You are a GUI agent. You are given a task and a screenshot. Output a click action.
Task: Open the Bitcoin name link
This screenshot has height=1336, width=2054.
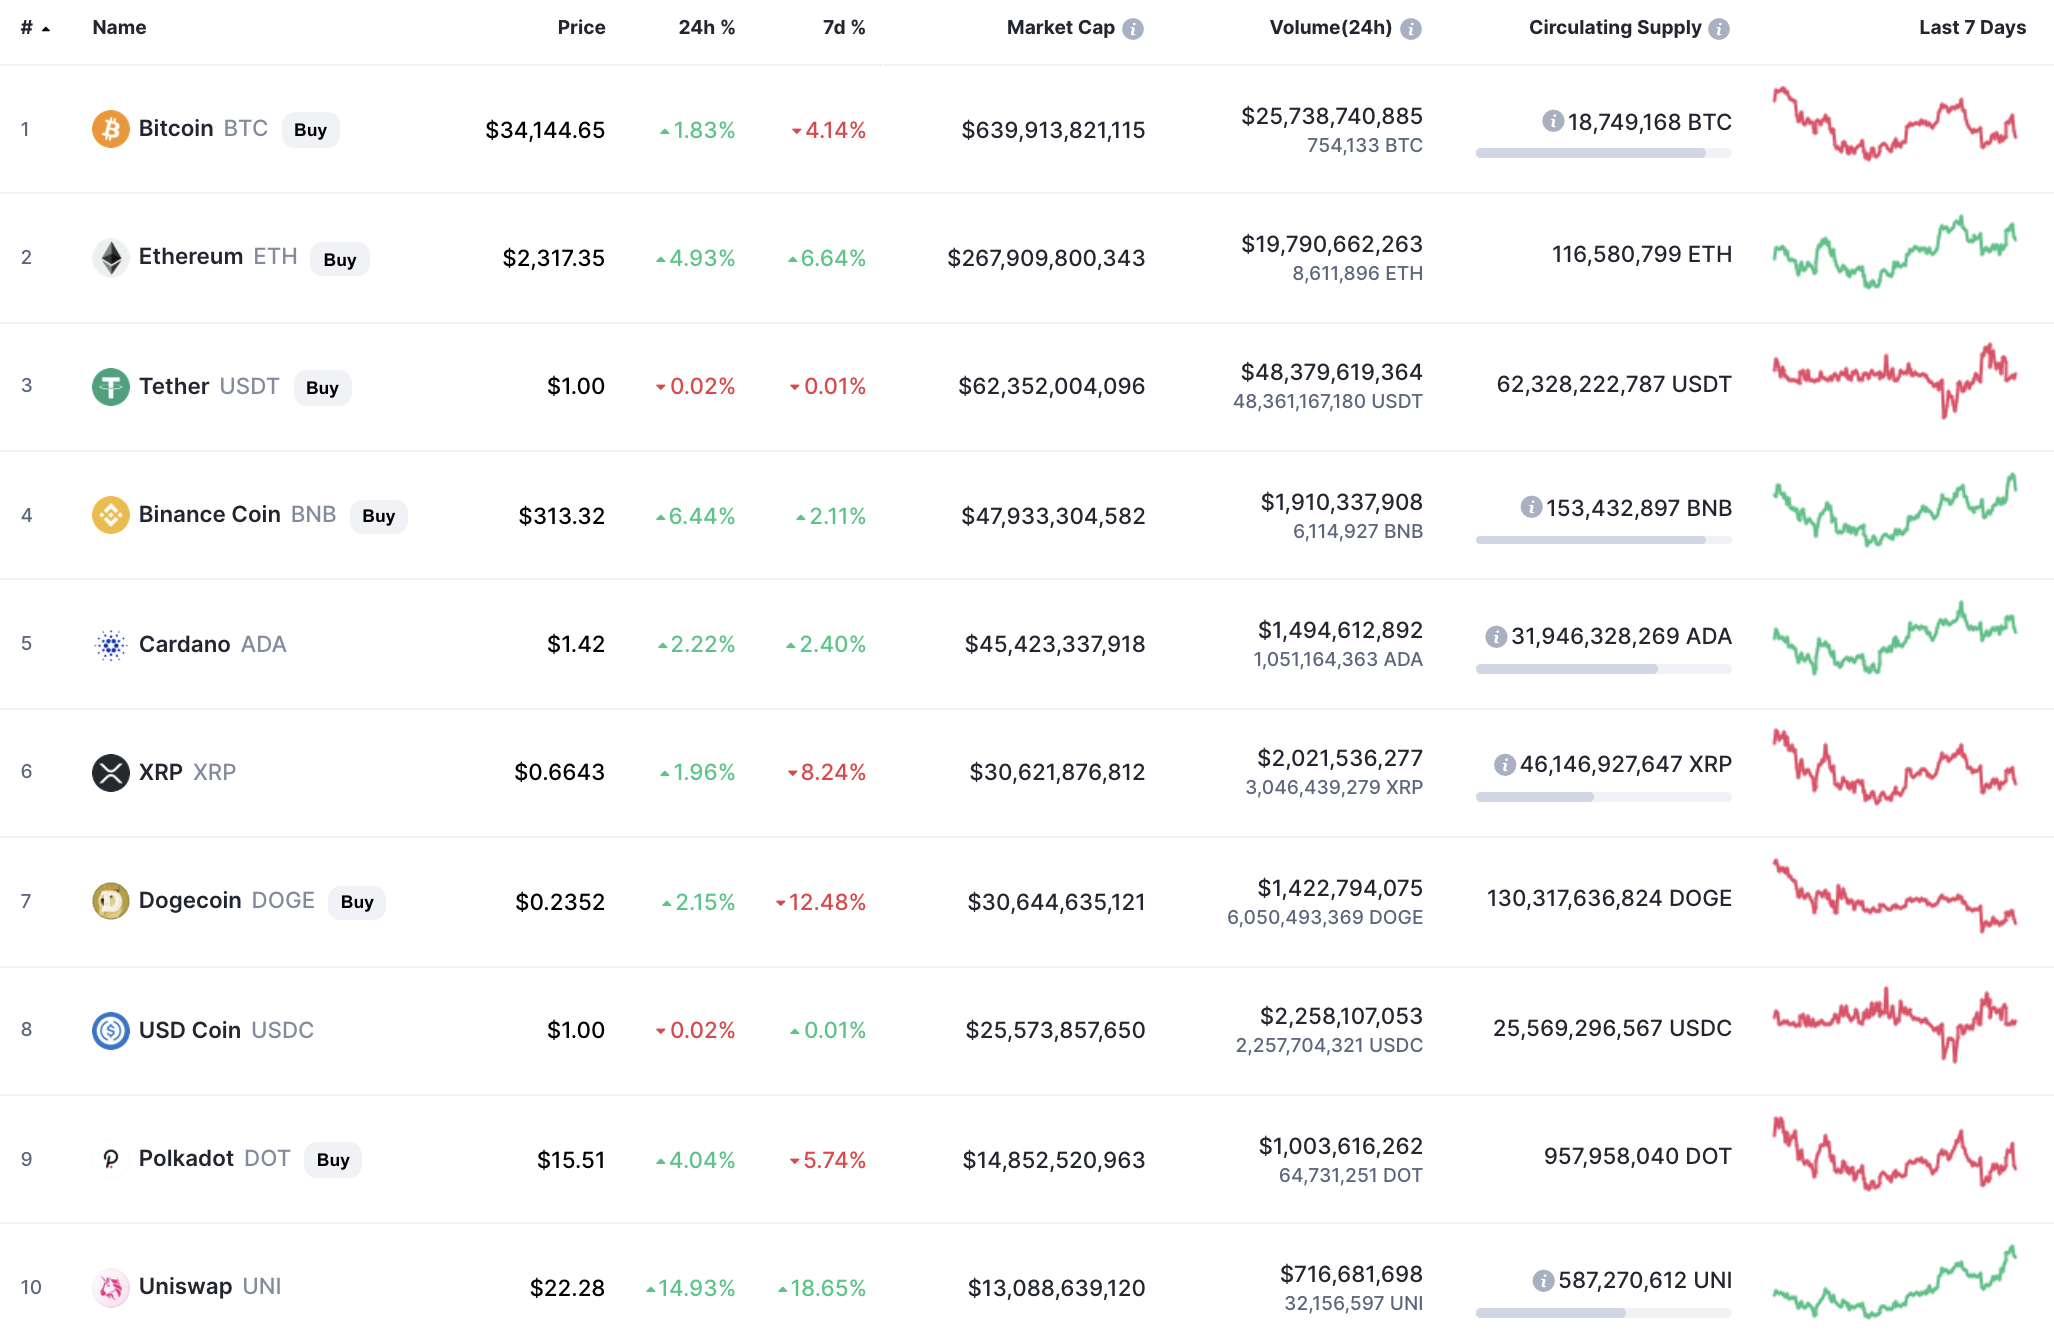[x=176, y=128]
